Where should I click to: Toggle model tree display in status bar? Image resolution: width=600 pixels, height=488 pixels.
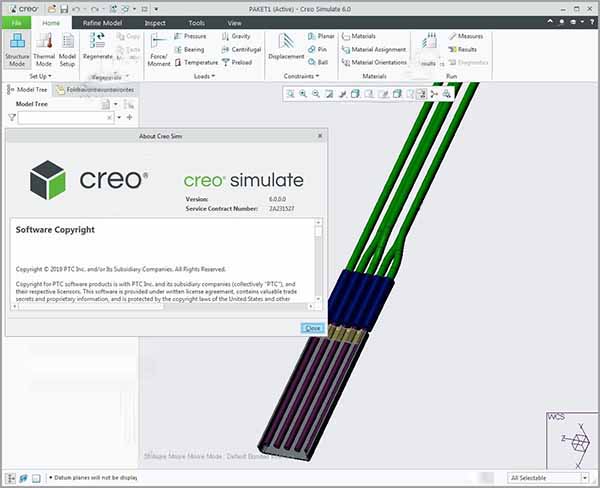[11, 478]
